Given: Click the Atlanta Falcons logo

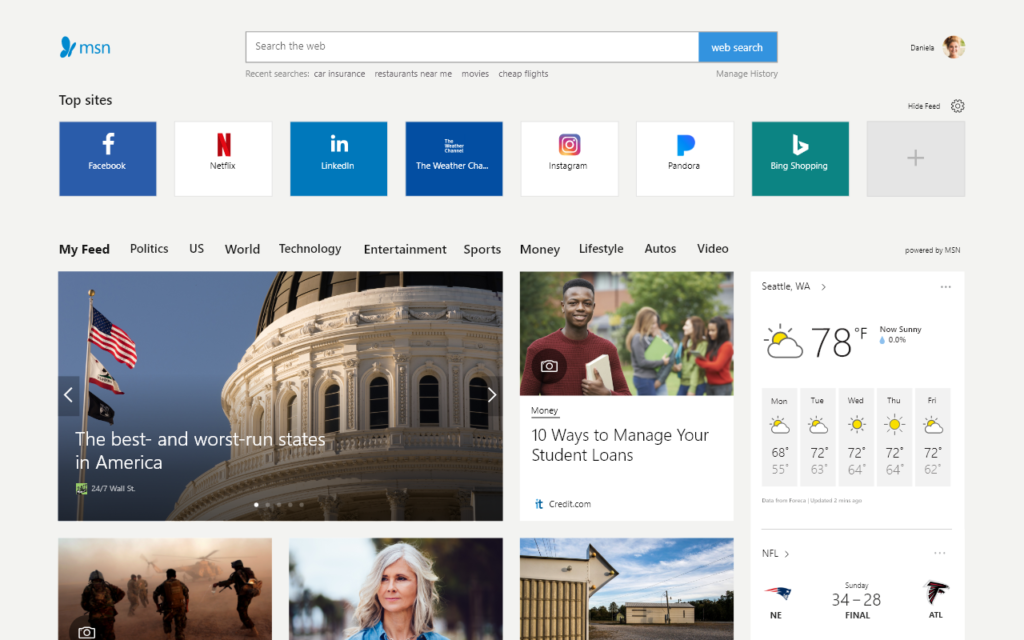Looking at the screenshot, I should pyautogui.click(x=936, y=592).
